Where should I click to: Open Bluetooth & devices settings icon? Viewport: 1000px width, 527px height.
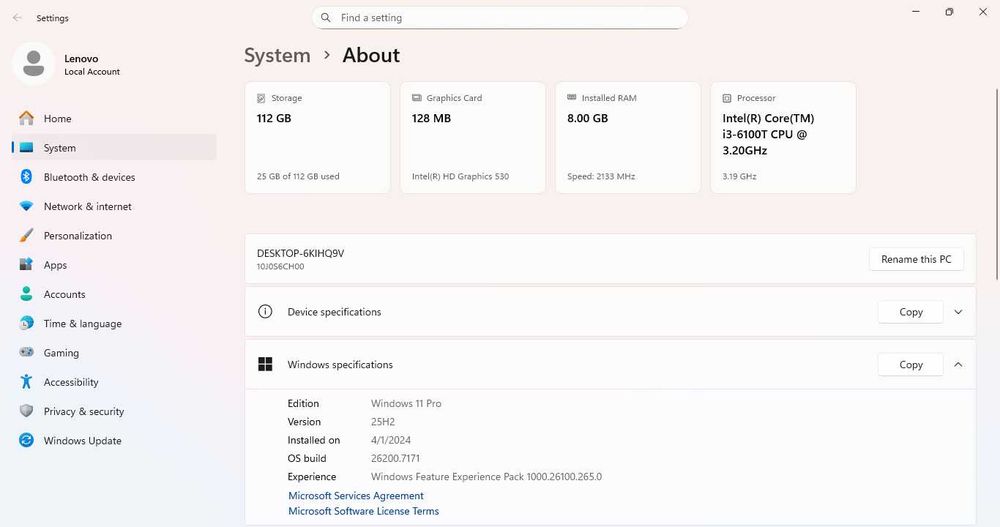click(x=26, y=177)
